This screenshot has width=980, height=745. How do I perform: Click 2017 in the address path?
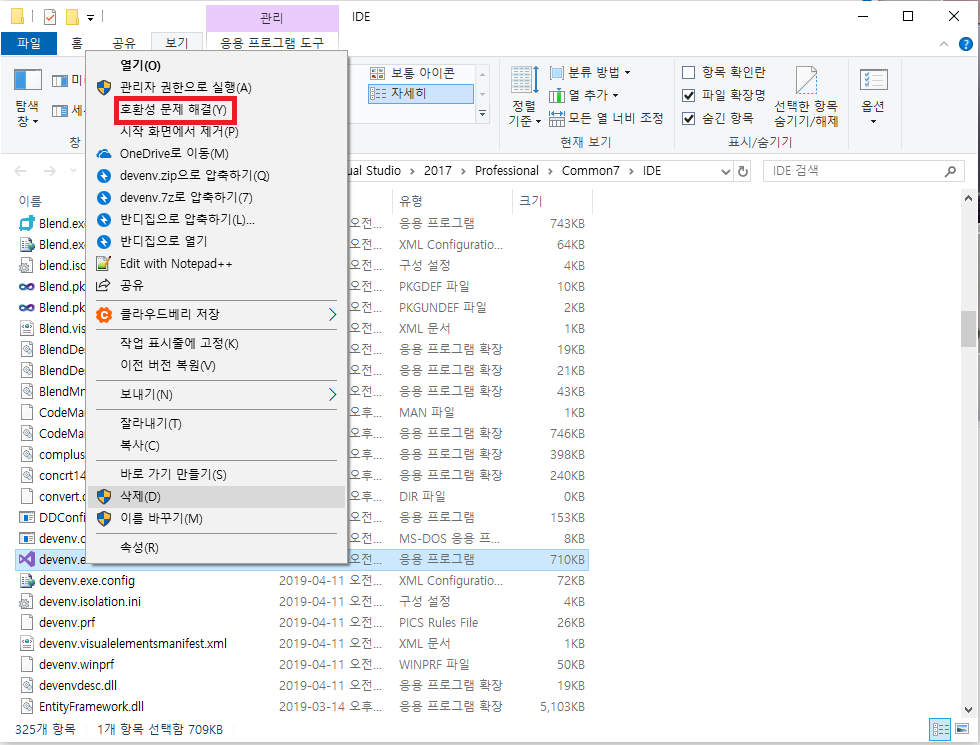coord(438,171)
